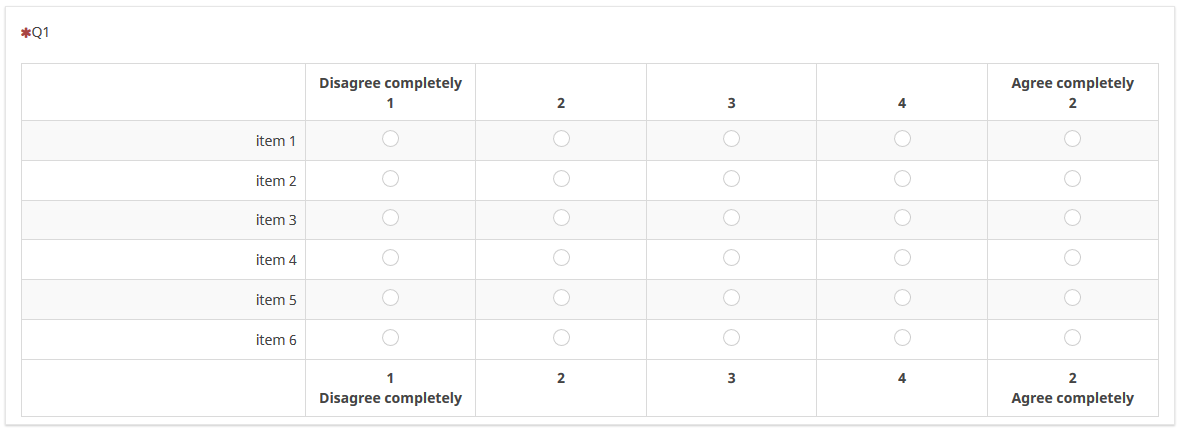Click the Q1 question title
Image resolution: width=1184 pixels, height=433 pixels.
pyautogui.click(x=41, y=33)
